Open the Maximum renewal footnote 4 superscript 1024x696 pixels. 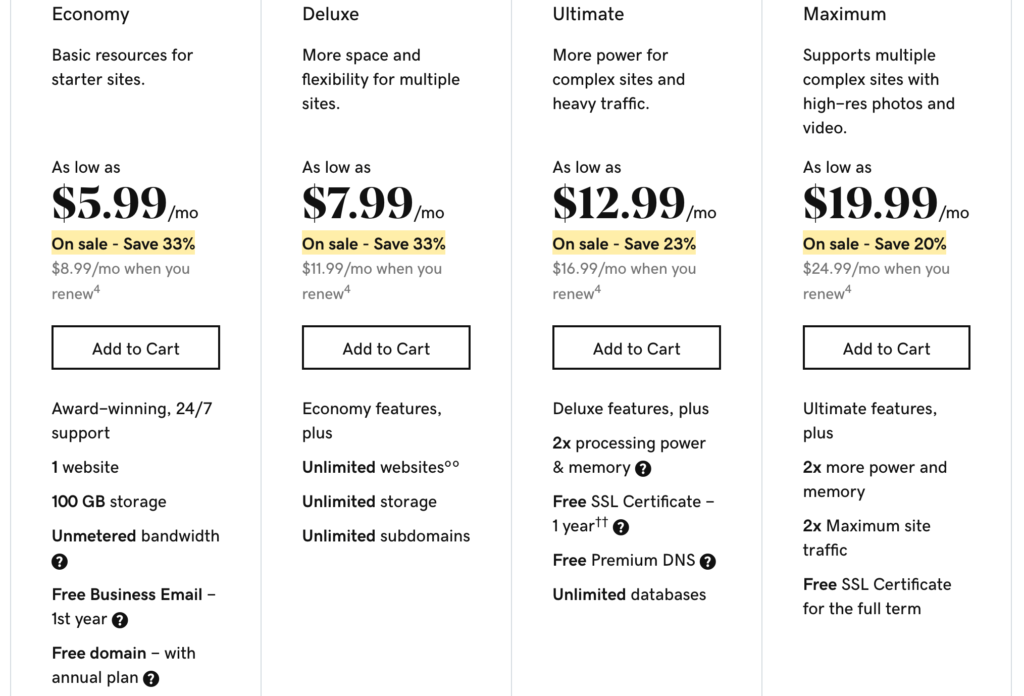(x=848, y=290)
